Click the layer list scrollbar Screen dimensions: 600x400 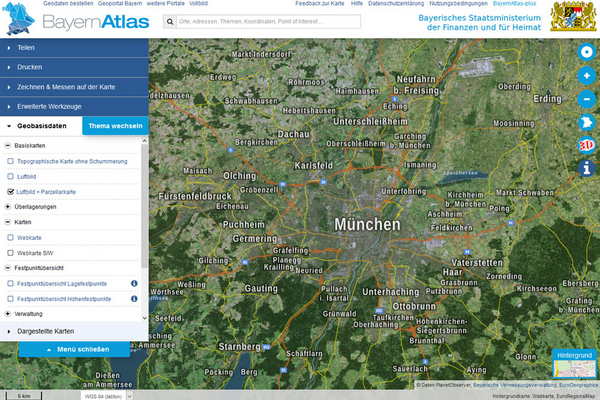(144, 206)
